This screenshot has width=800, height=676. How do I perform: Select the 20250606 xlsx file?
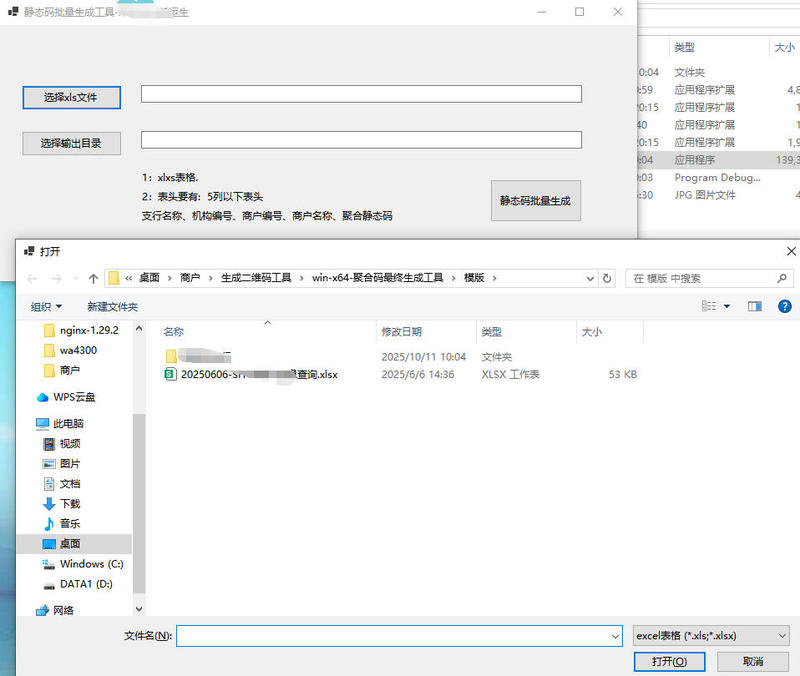coord(401,374)
